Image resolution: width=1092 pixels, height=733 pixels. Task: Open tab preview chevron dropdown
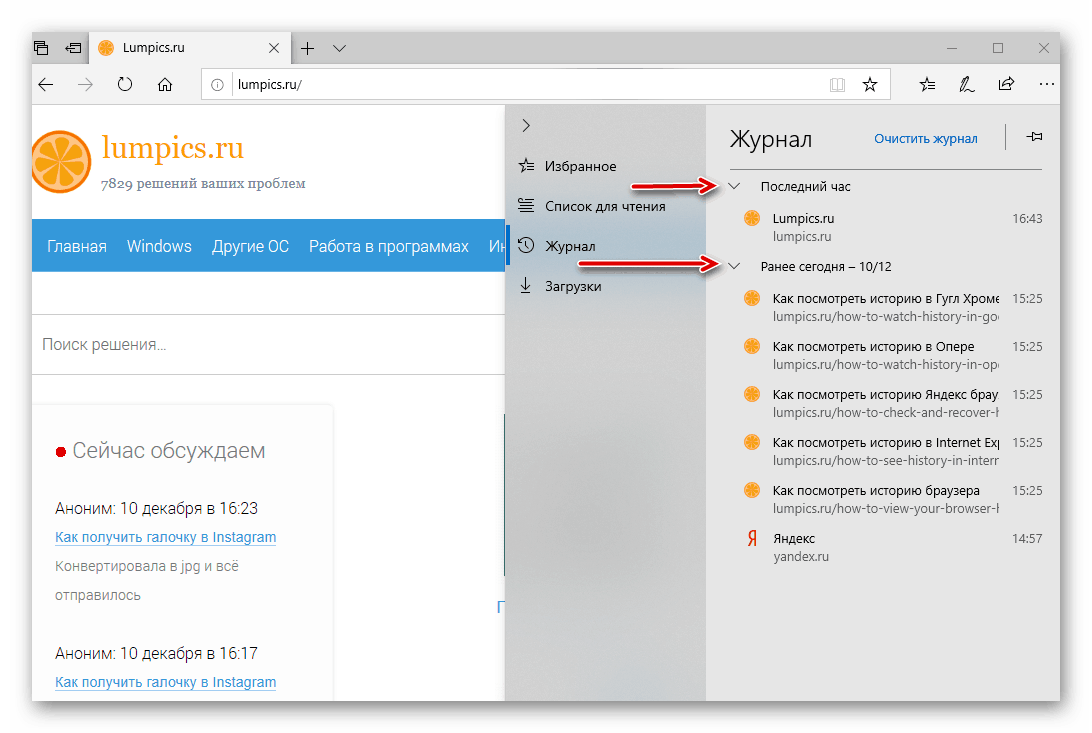tap(339, 48)
